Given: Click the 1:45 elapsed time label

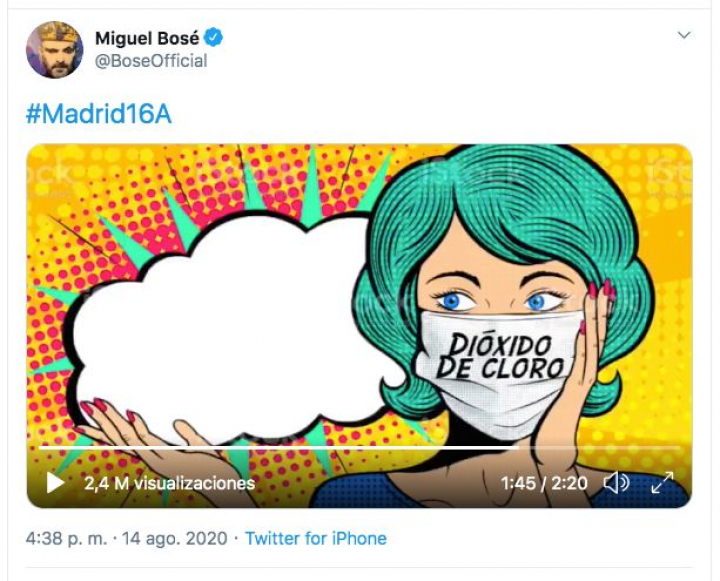Looking at the screenshot, I should coord(520,483).
